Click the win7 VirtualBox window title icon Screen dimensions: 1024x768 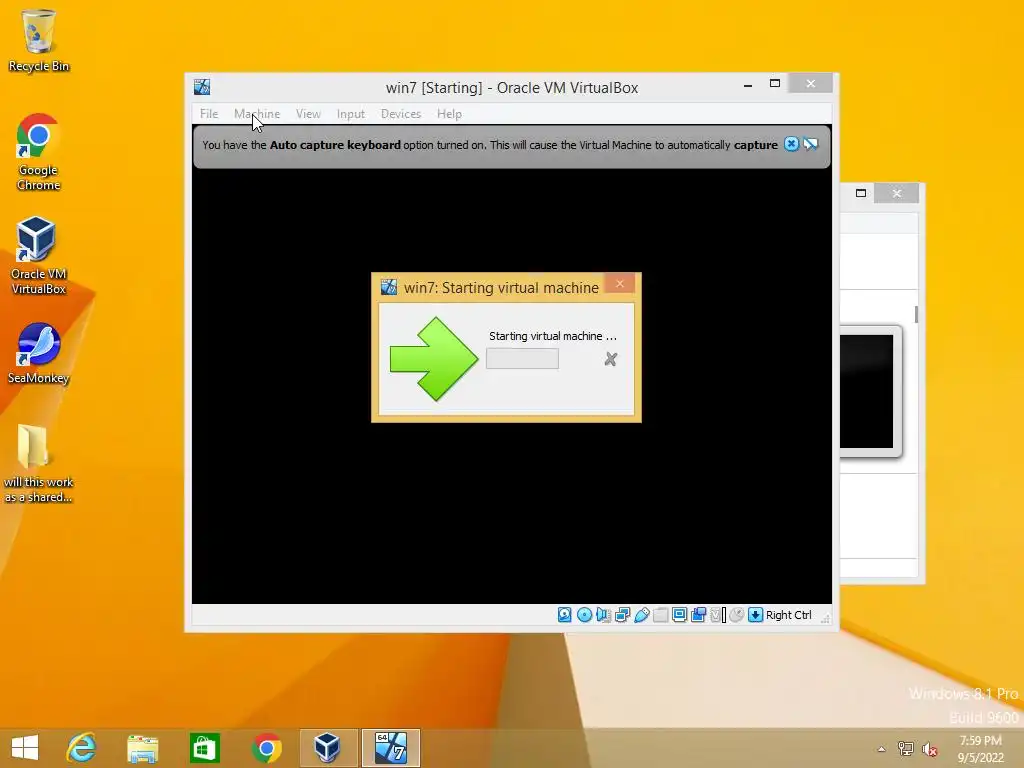pyautogui.click(x=202, y=87)
